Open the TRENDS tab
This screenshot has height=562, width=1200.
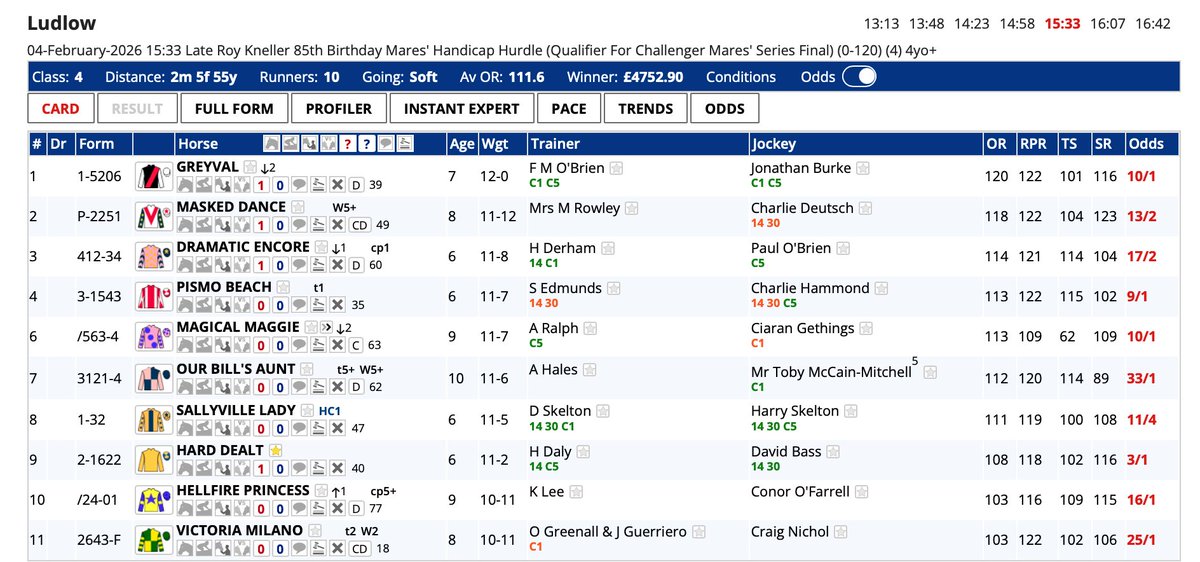[x=645, y=109]
